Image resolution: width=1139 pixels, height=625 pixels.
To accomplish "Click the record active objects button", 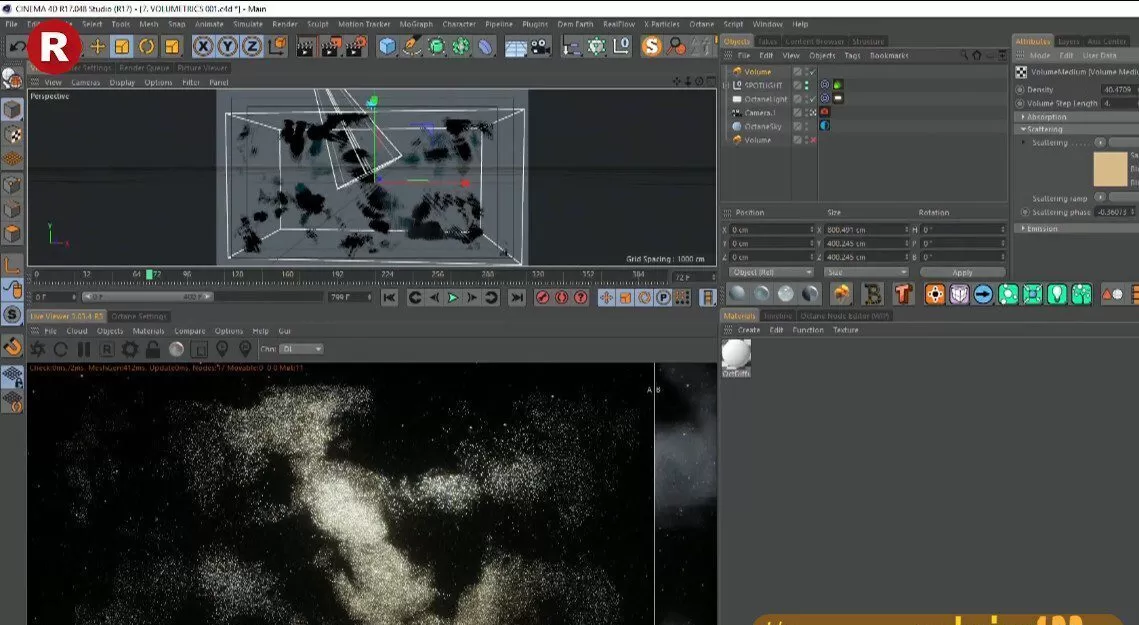I will (x=542, y=297).
